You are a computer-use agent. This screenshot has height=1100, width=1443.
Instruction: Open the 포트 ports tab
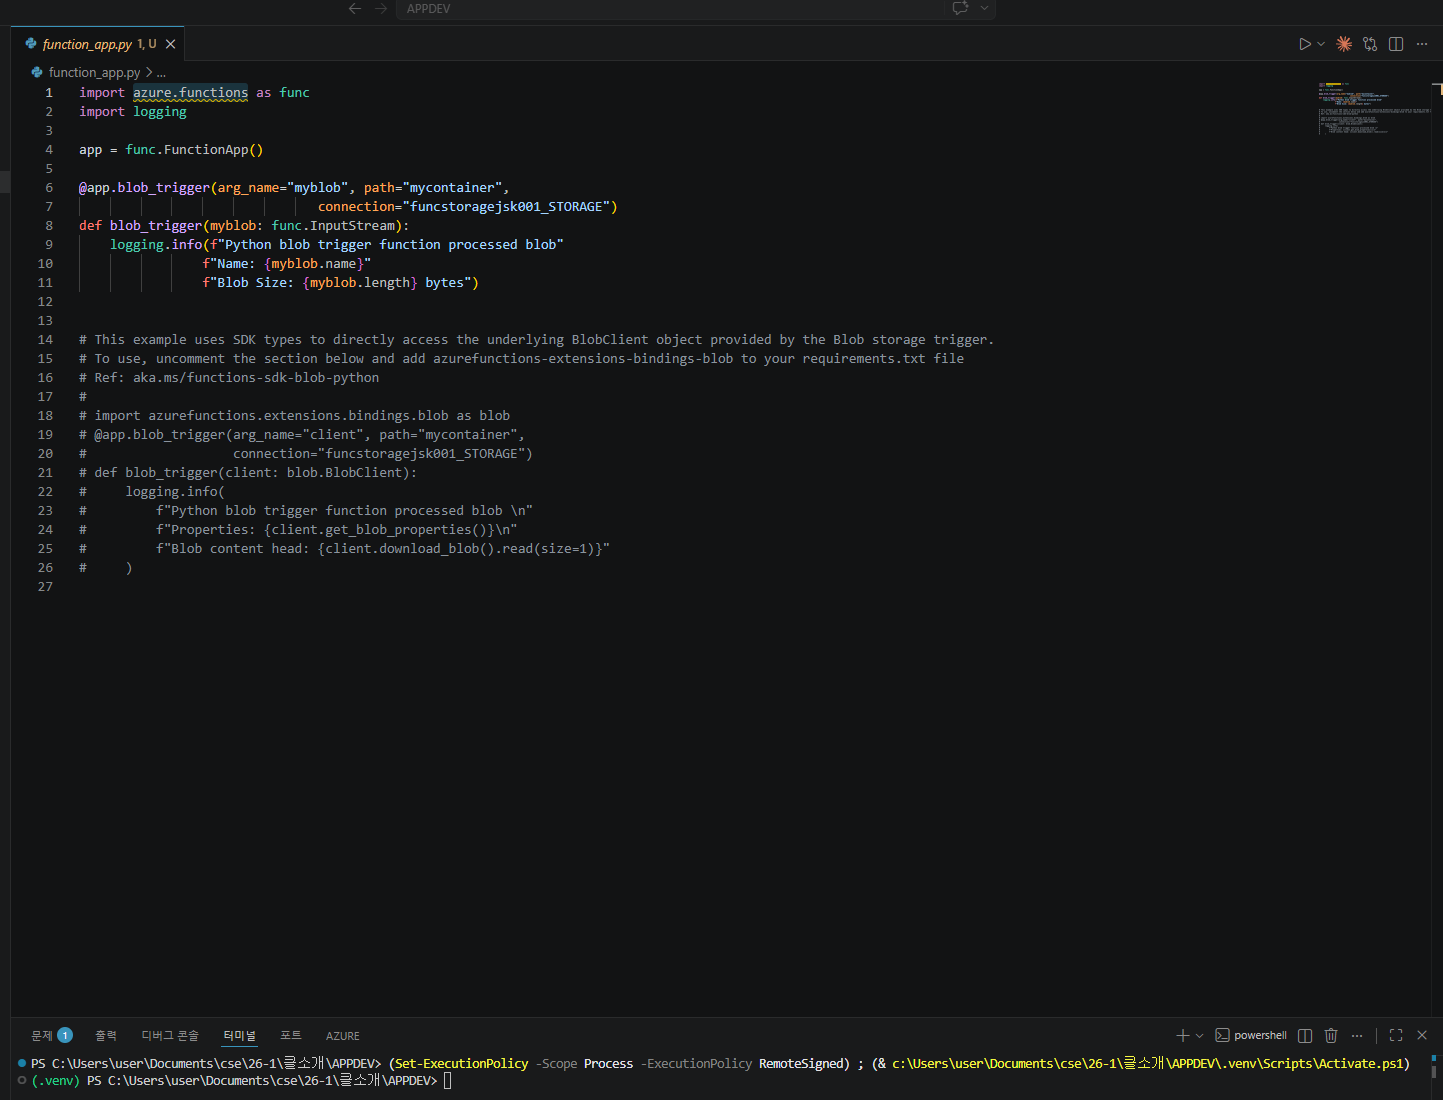[291, 1036]
